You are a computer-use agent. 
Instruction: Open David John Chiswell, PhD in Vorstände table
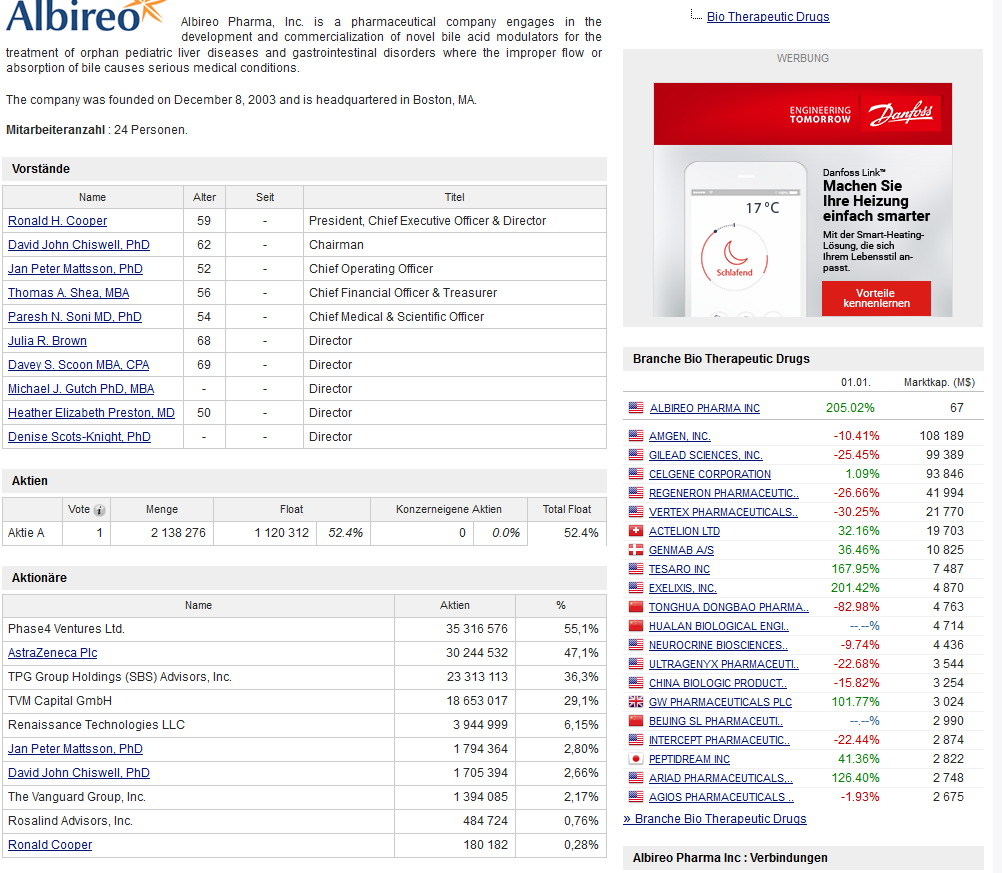pos(79,245)
